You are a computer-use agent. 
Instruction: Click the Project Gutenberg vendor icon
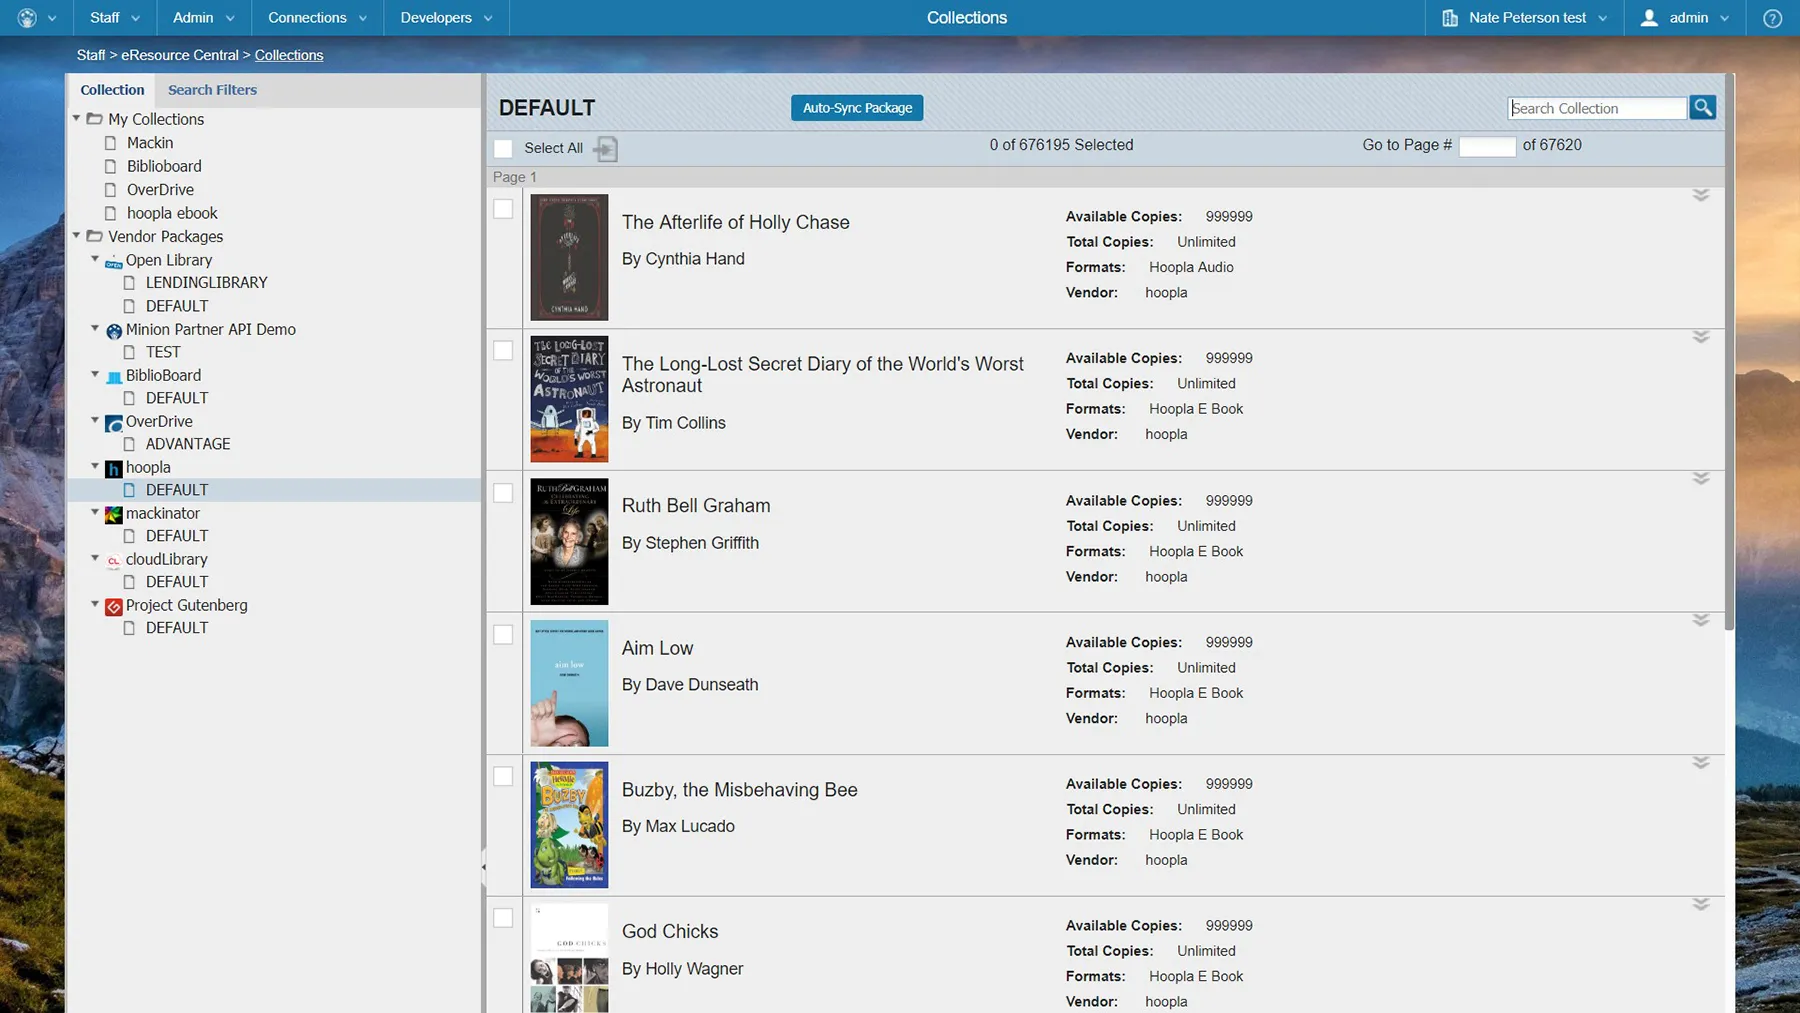[x=114, y=606]
